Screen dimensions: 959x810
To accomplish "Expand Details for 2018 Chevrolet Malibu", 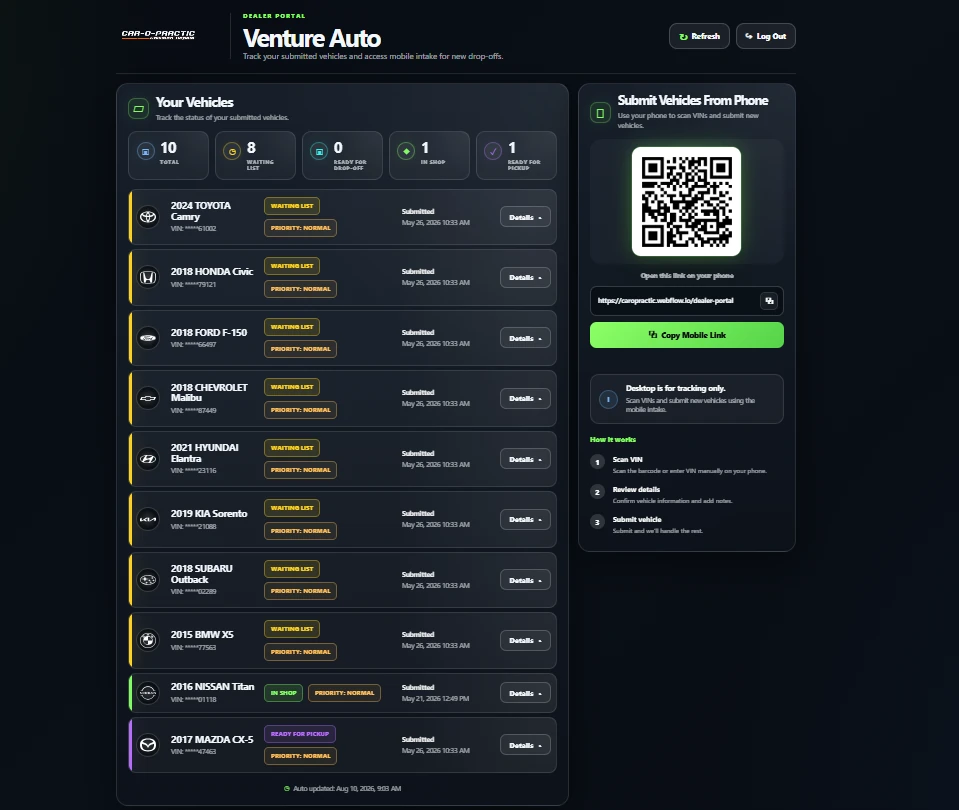I will (525, 398).
